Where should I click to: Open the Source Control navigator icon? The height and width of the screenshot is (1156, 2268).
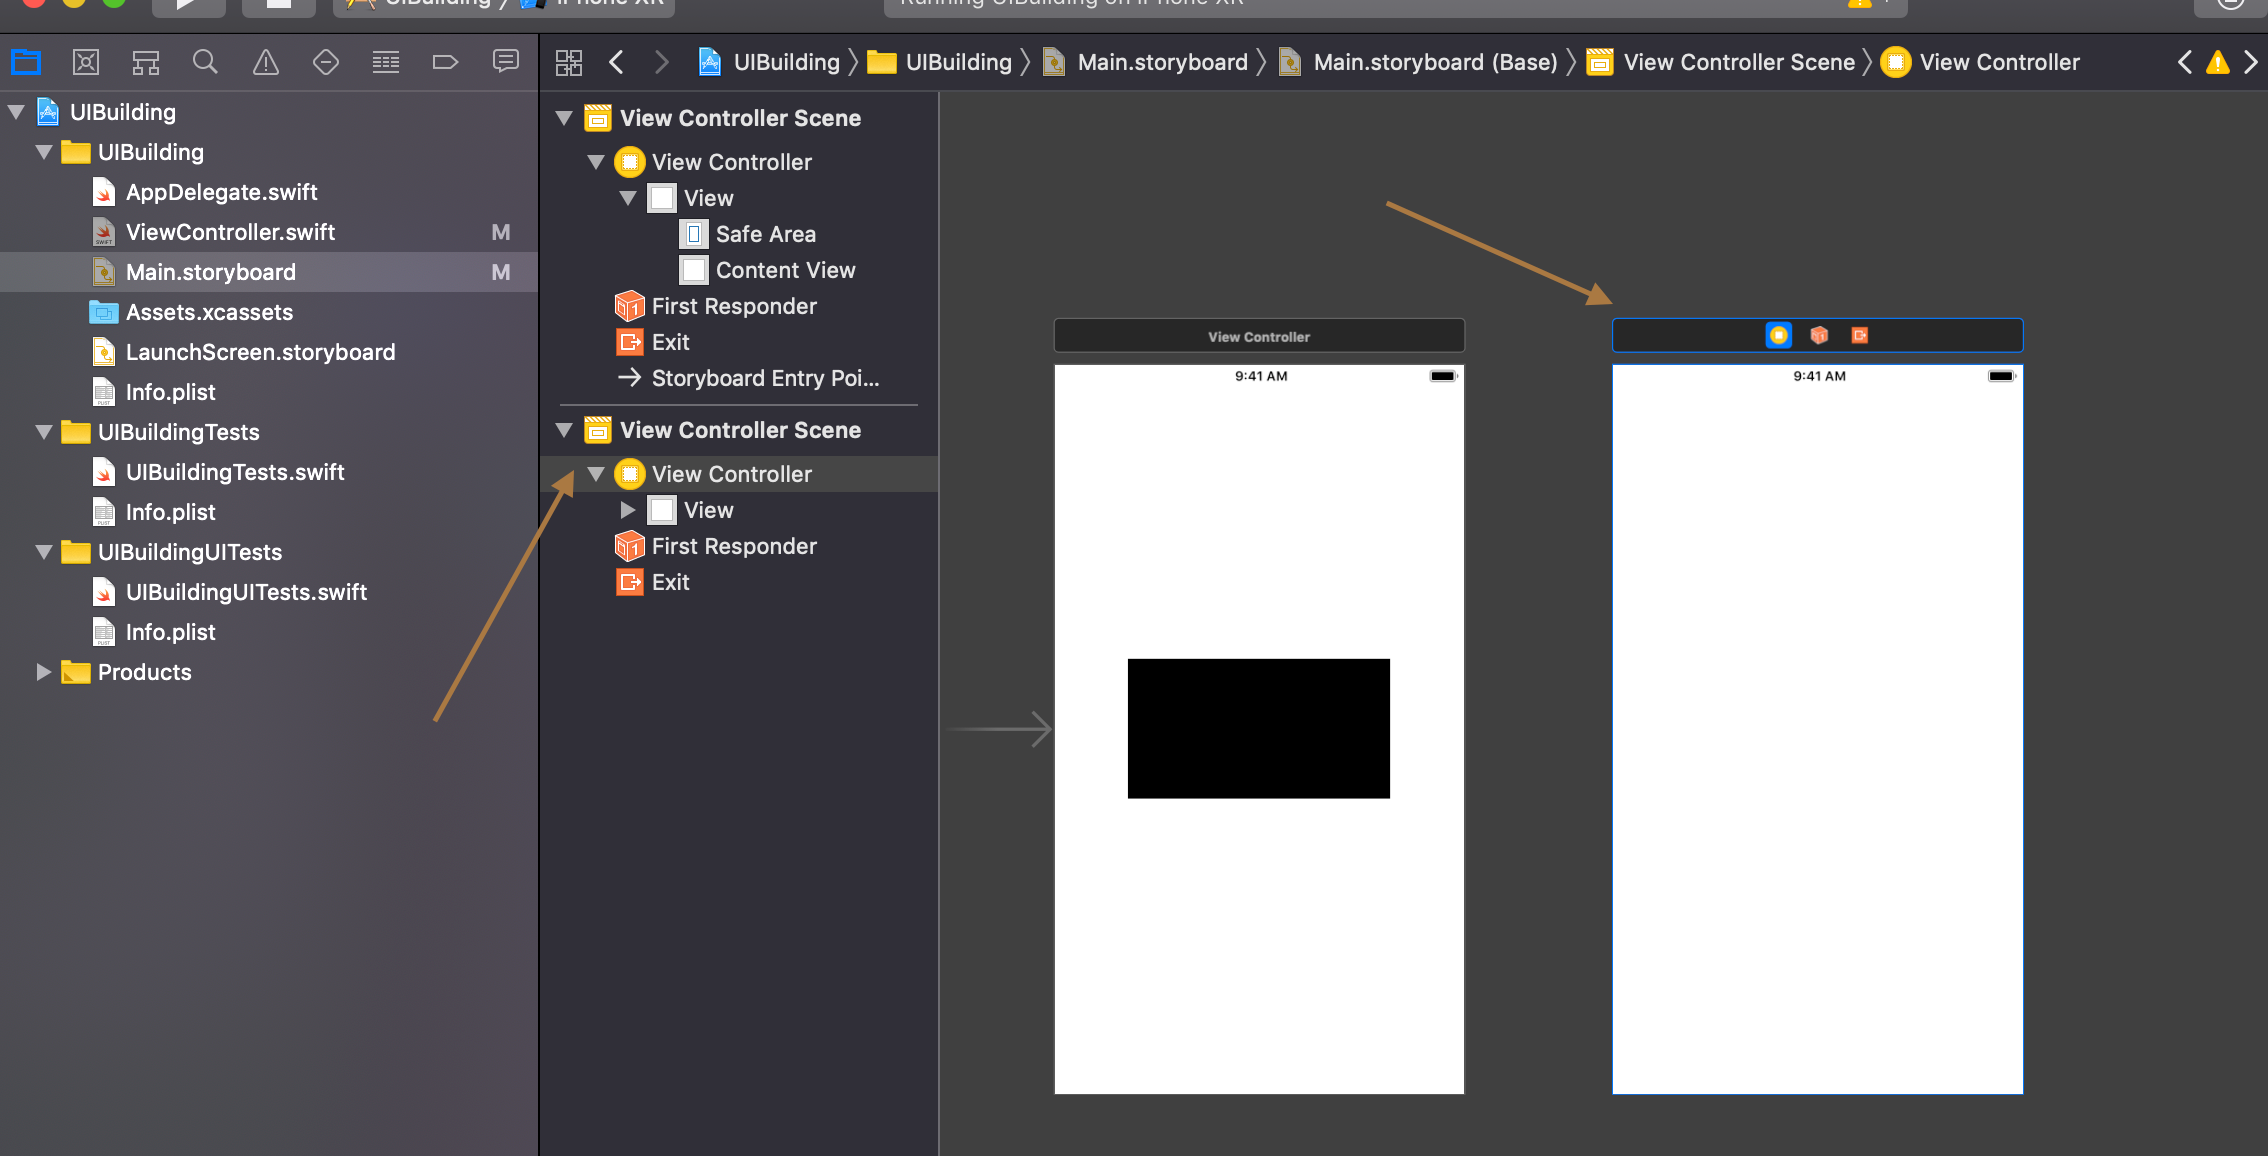[x=86, y=63]
